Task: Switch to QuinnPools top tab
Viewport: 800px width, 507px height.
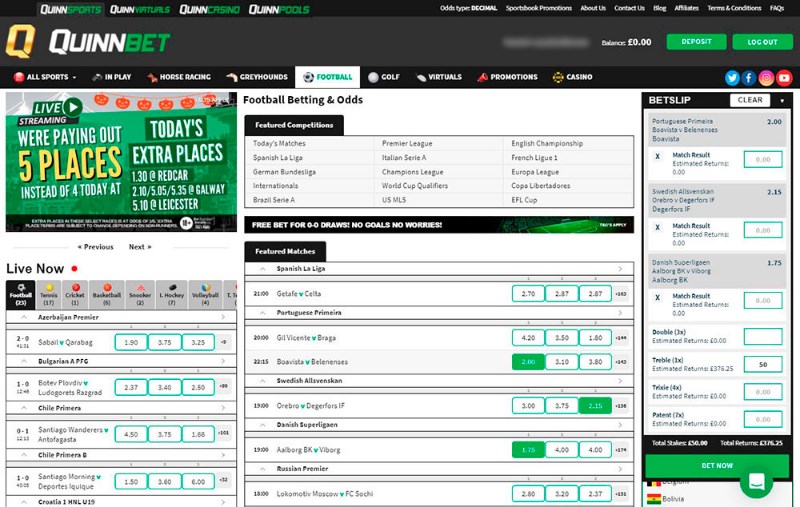Action: (x=279, y=9)
